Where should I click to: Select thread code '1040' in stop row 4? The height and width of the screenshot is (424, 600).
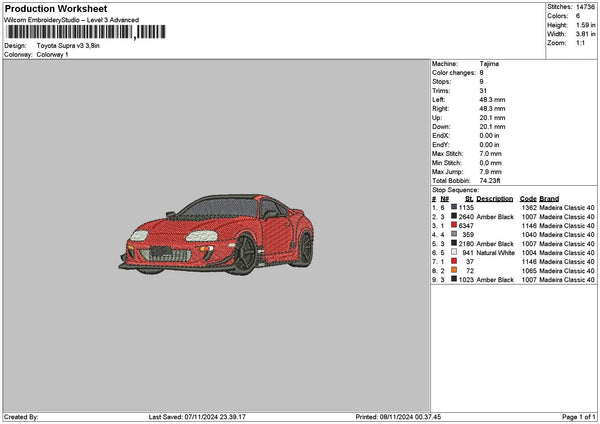[529, 235]
